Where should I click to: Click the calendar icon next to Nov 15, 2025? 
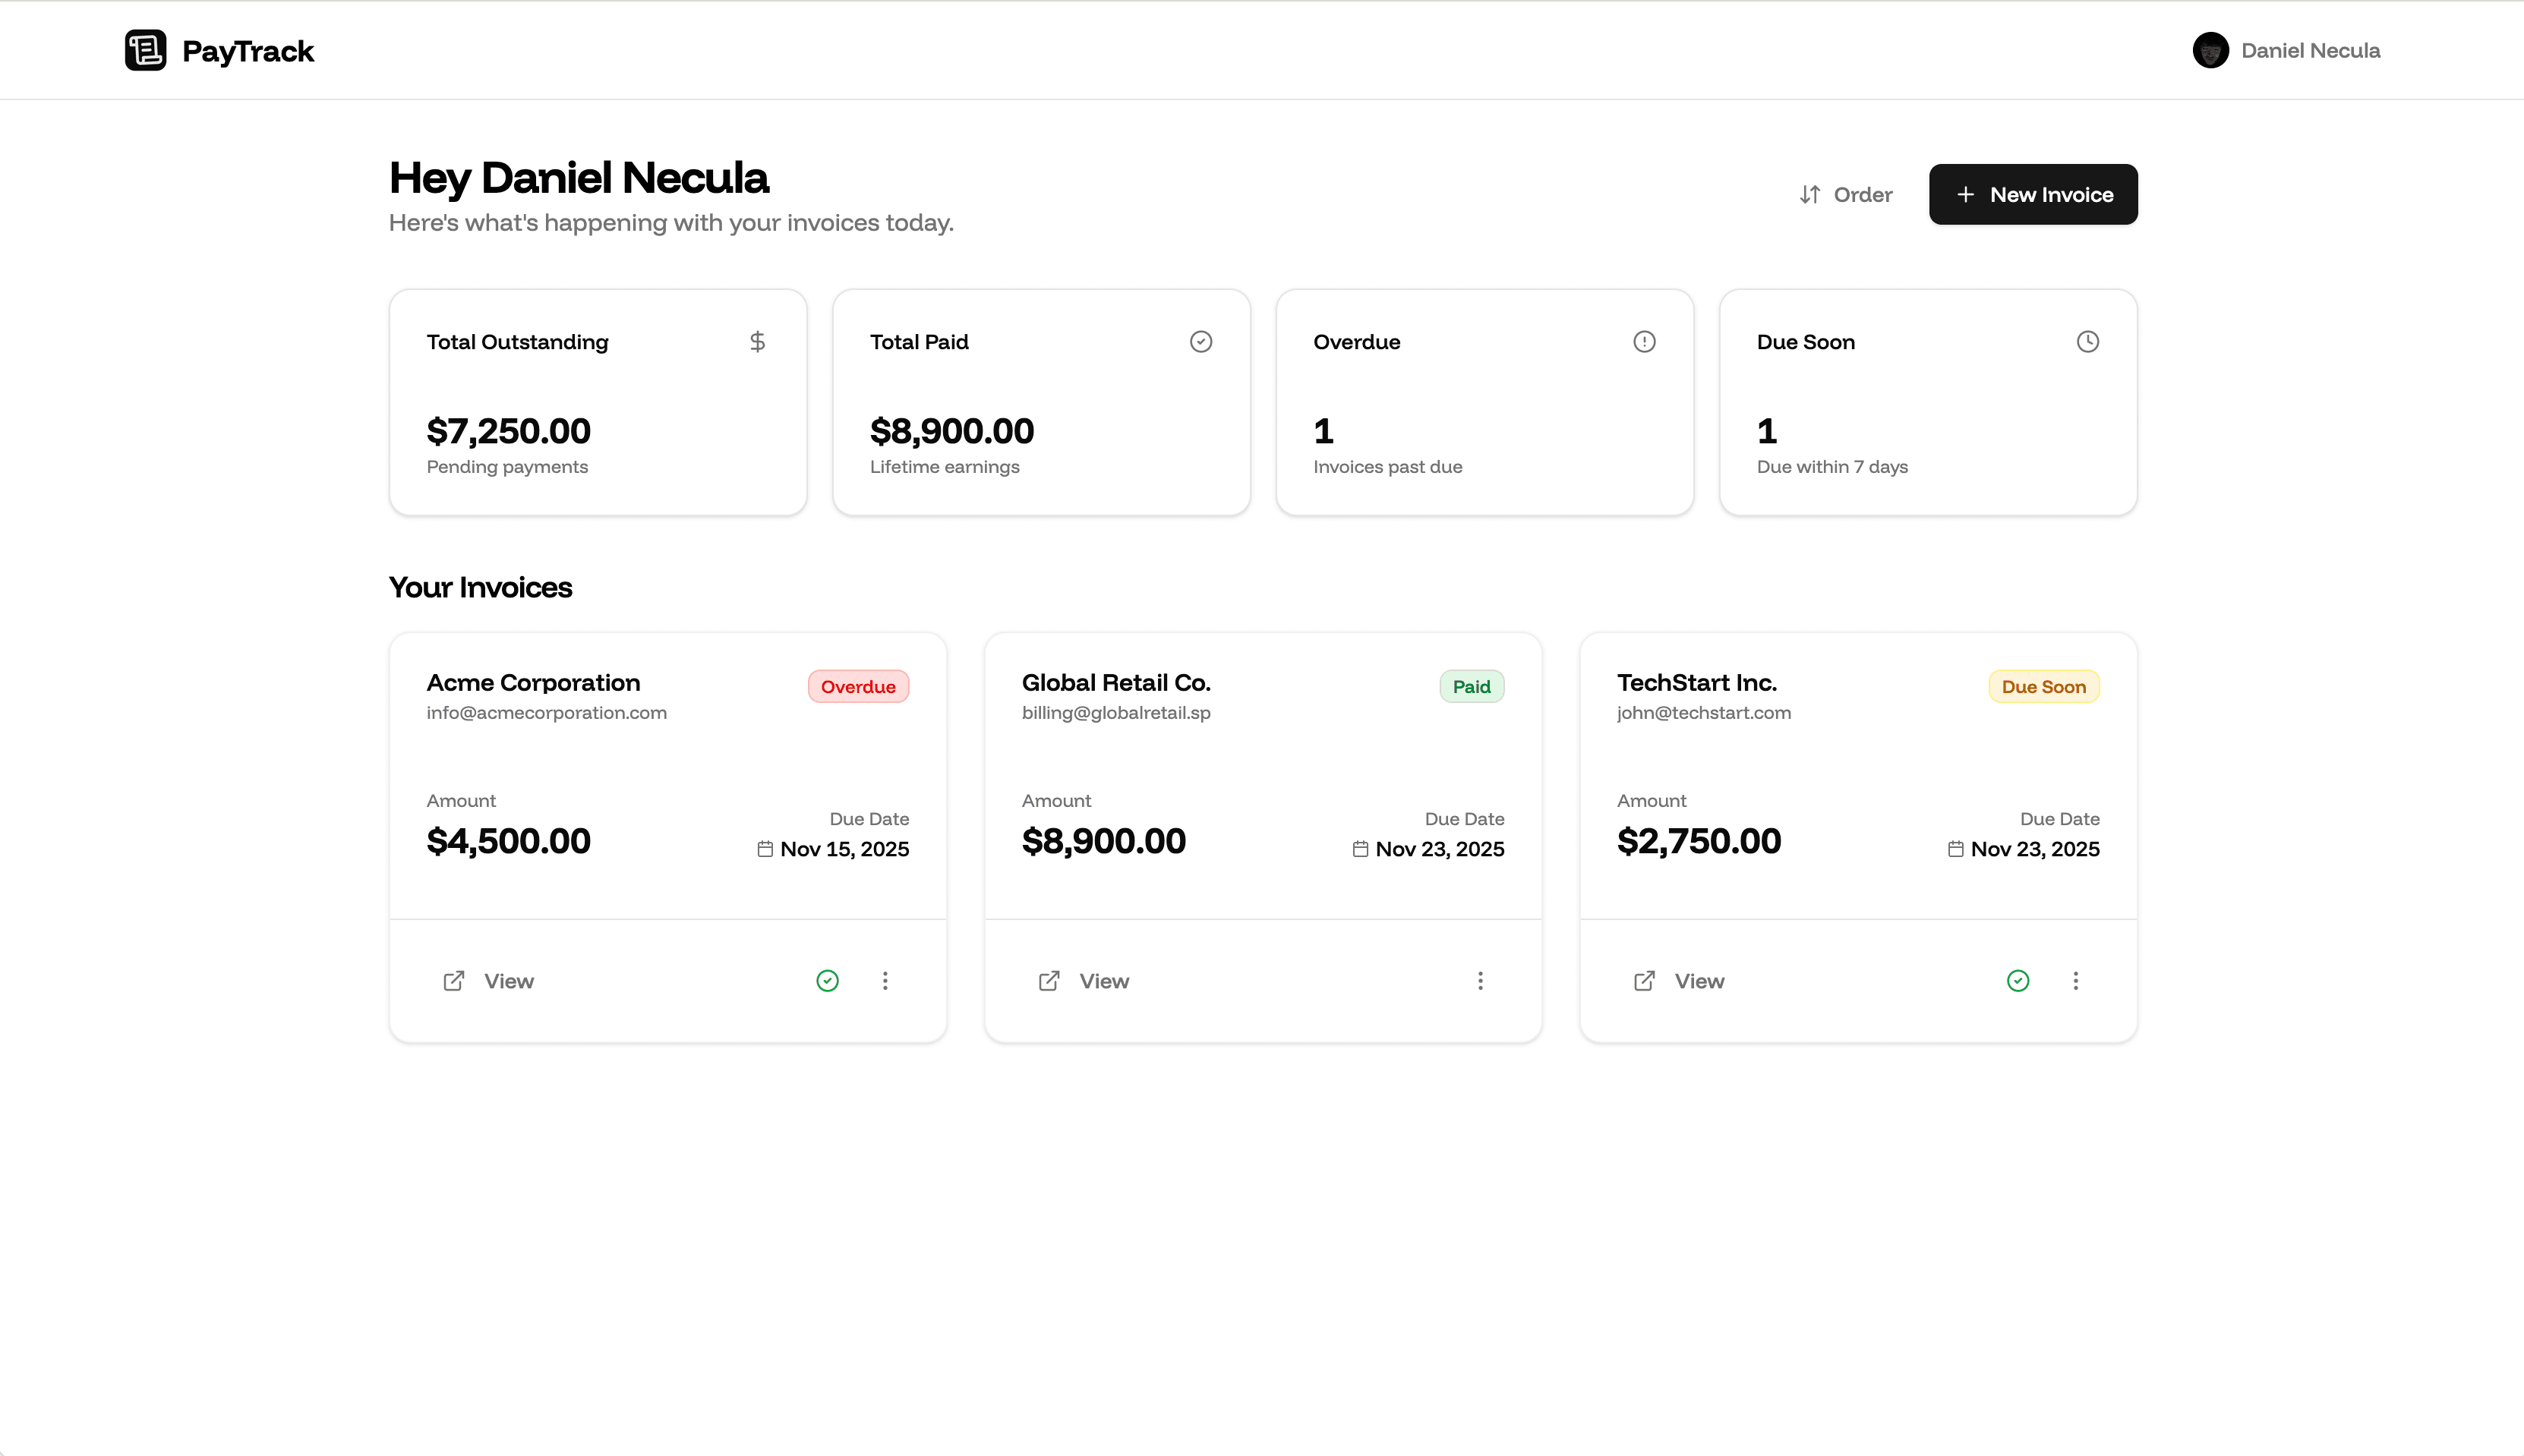765,848
